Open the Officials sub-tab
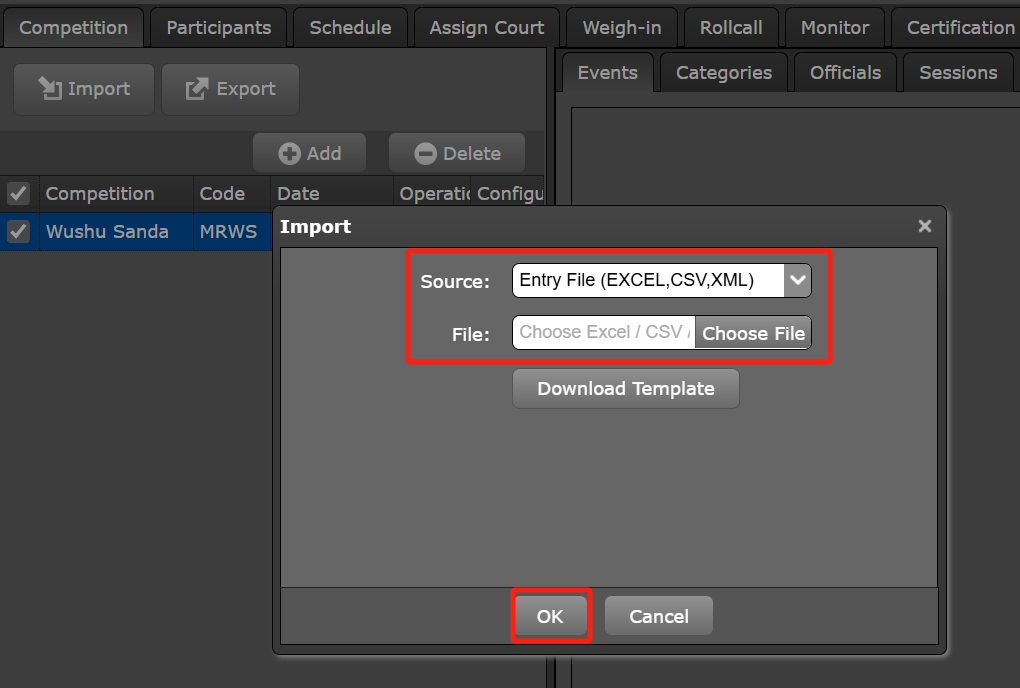 click(x=845, y=73)
